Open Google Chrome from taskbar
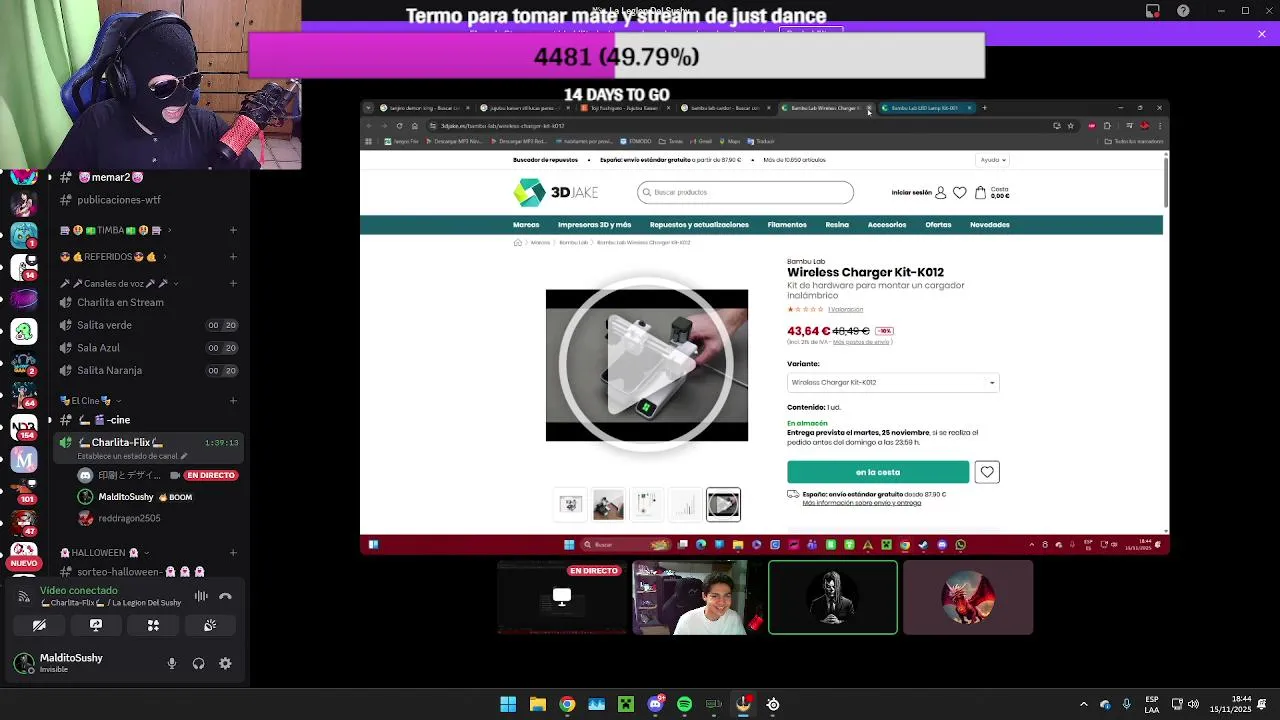The image size is (1280, 720). (x=567, y=704)
